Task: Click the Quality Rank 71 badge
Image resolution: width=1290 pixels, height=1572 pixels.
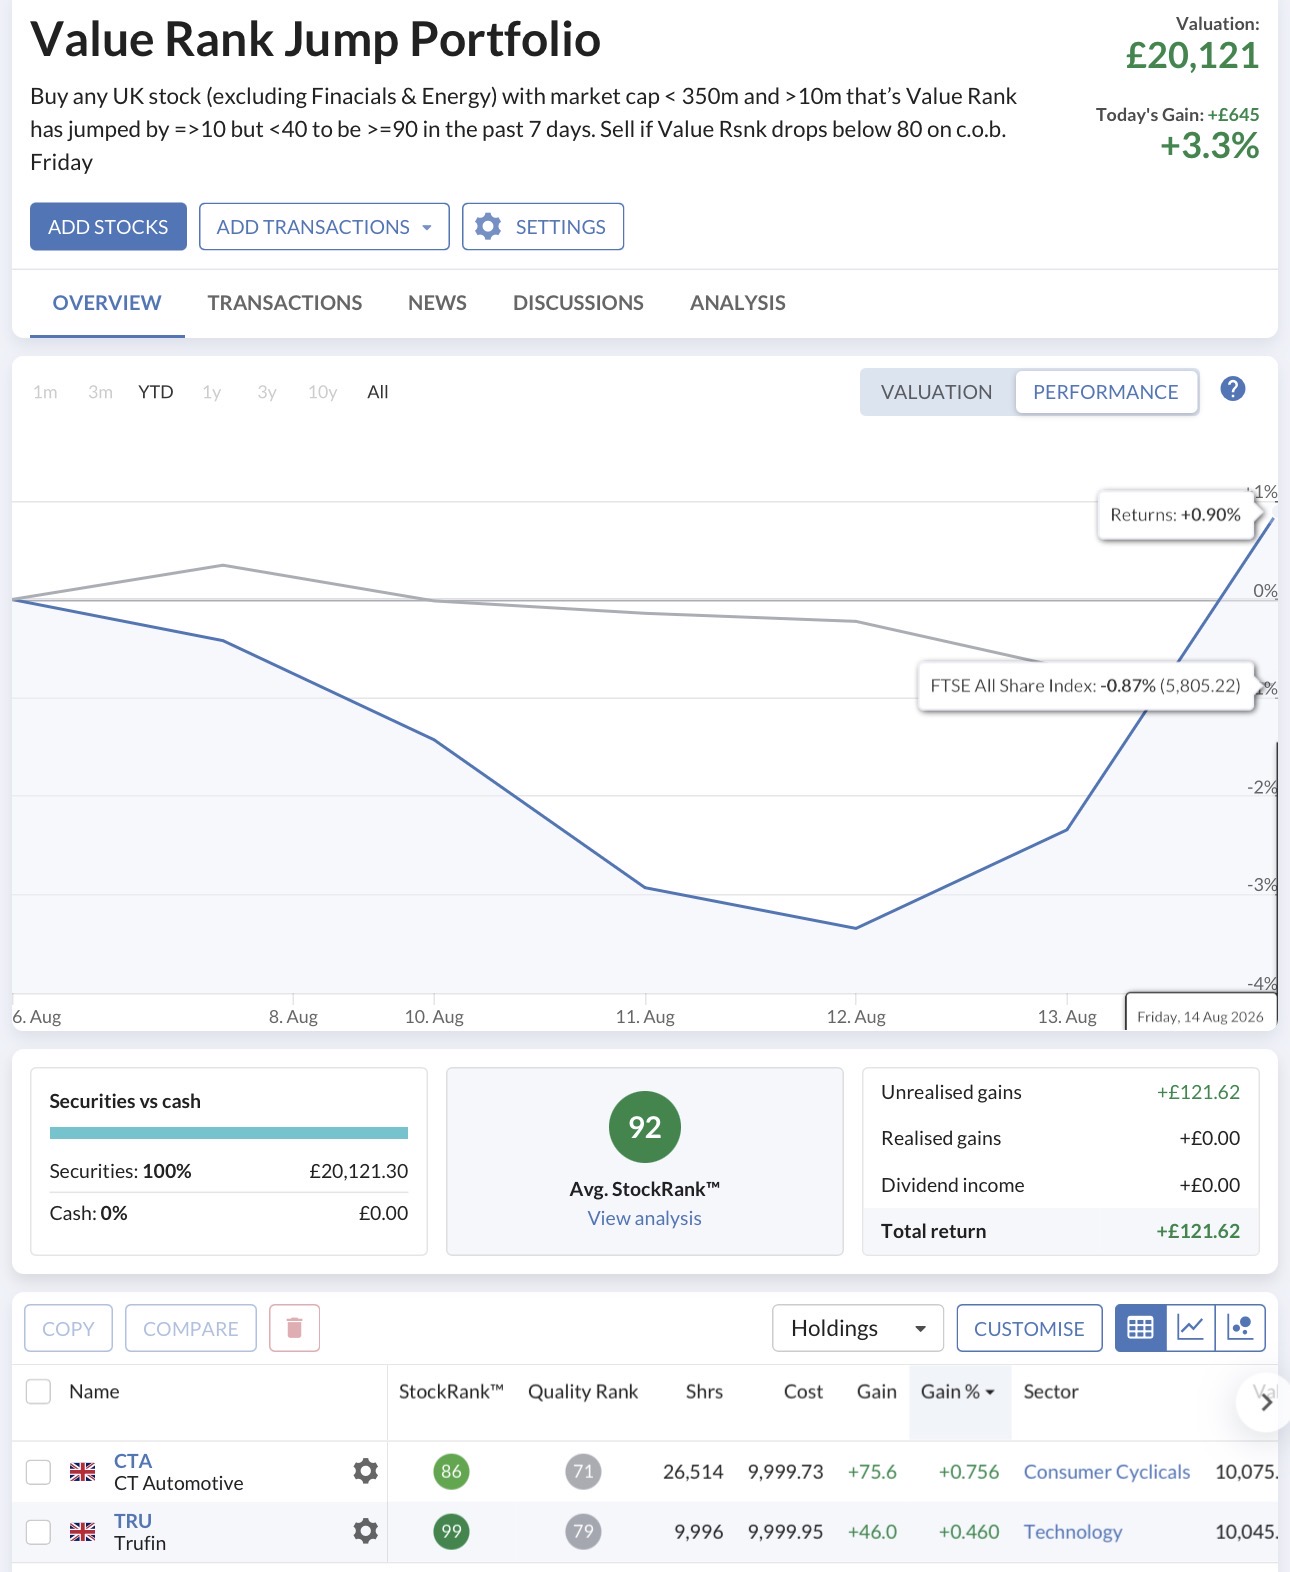Action: point(583,1471)
